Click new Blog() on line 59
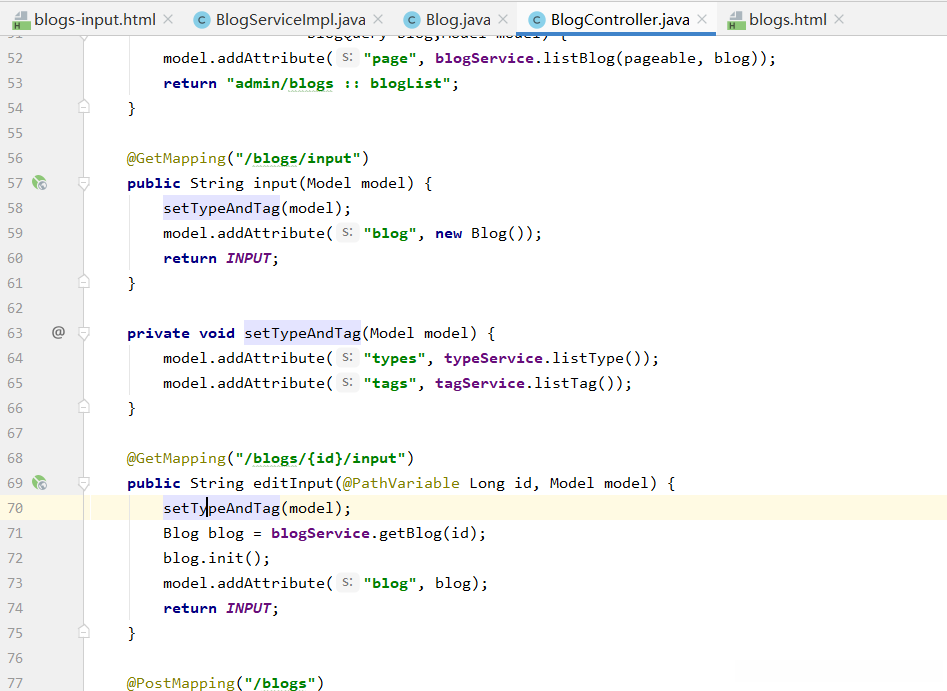Viewport: 947px width, 691px height. pyautogui.click(x=483, y=233)
